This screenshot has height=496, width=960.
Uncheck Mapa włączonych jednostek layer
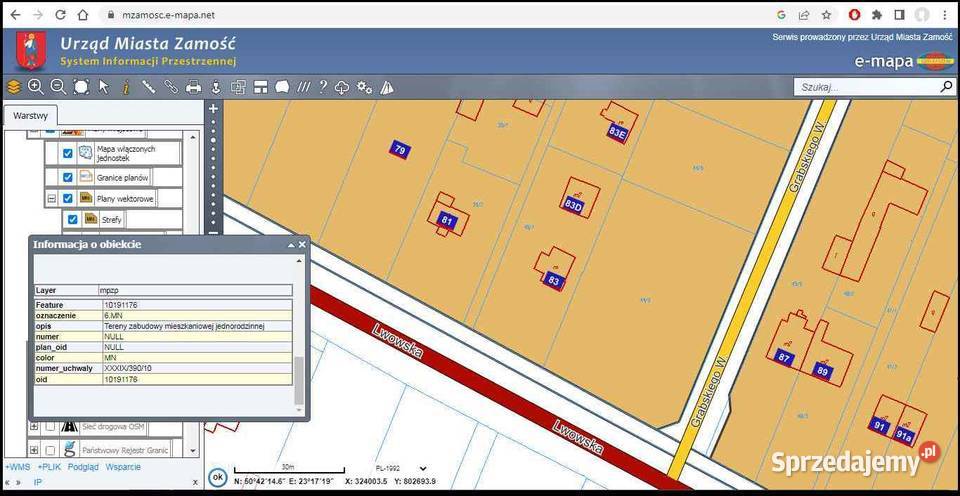tap(68, 154)
